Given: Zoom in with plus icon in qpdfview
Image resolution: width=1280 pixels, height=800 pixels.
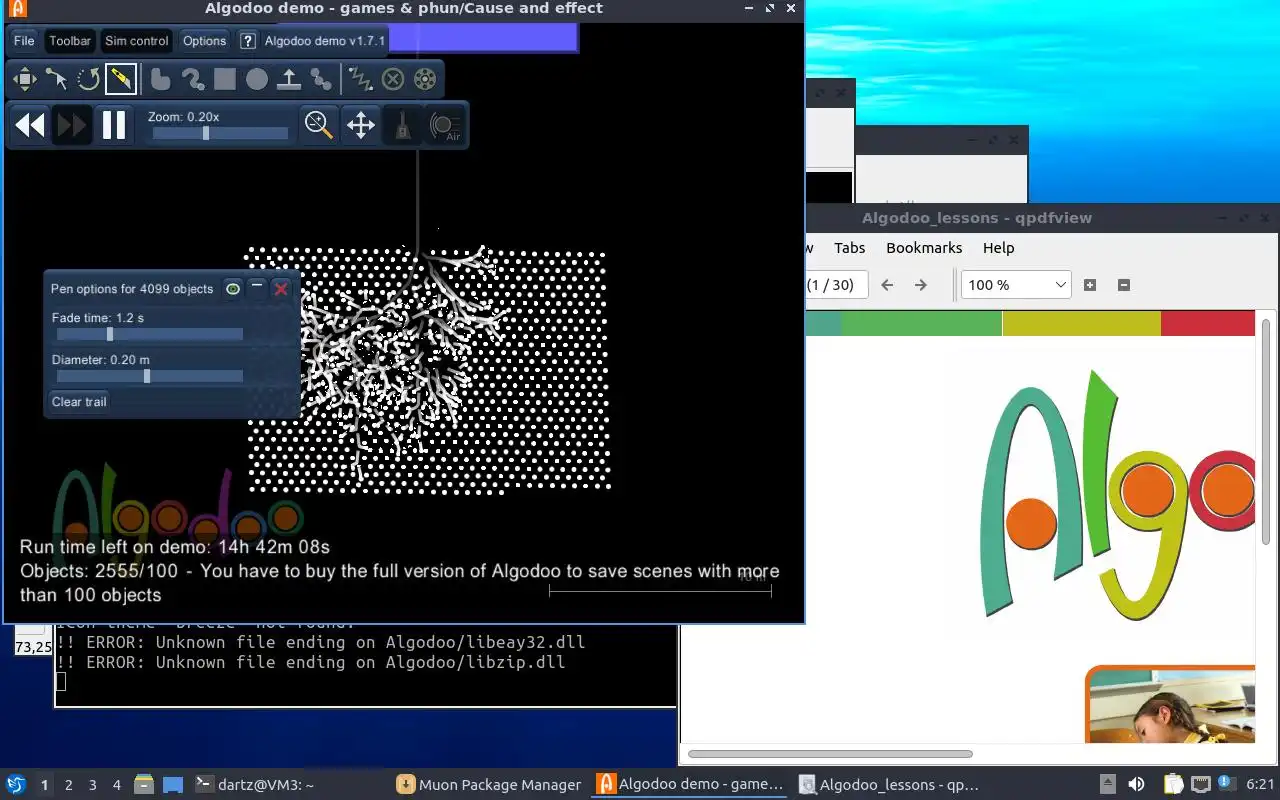Looking at the screenshot, I should [1090, 285].
